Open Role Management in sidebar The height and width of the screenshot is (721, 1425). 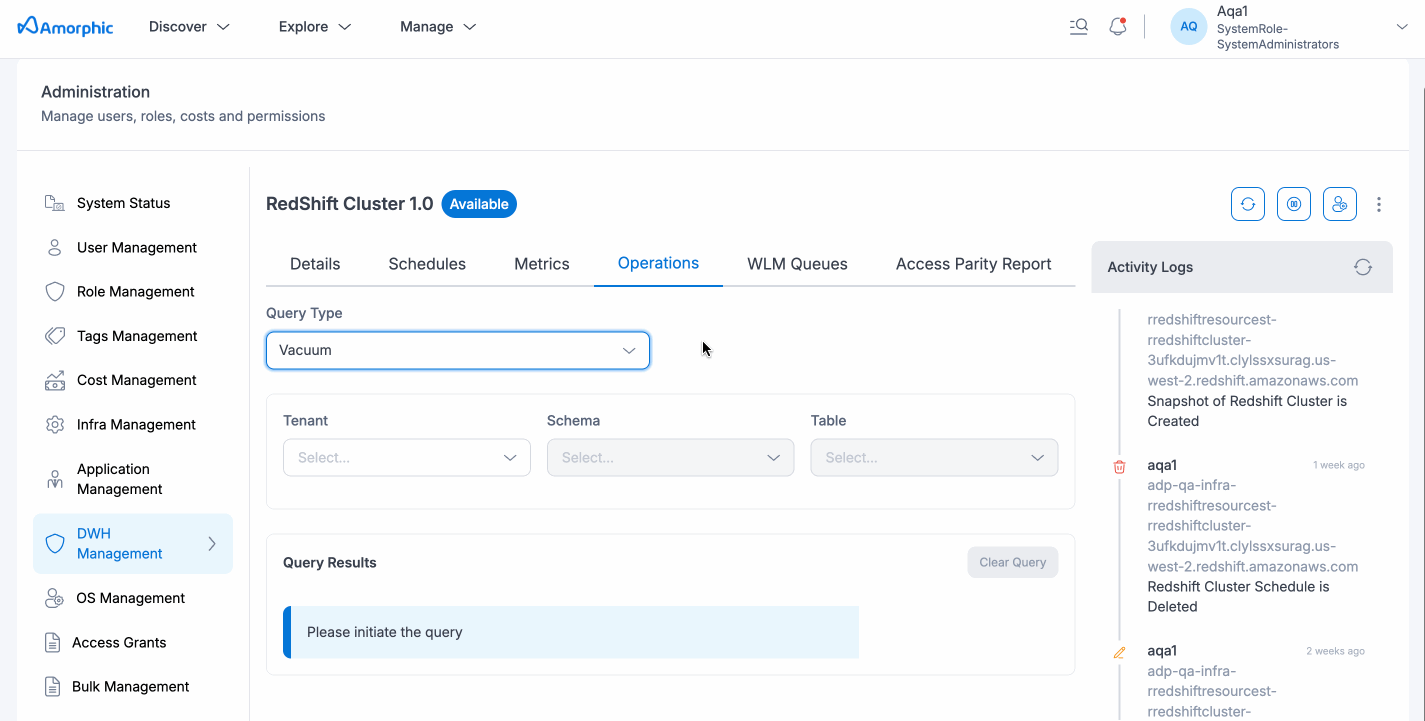(x=136, y=292)
